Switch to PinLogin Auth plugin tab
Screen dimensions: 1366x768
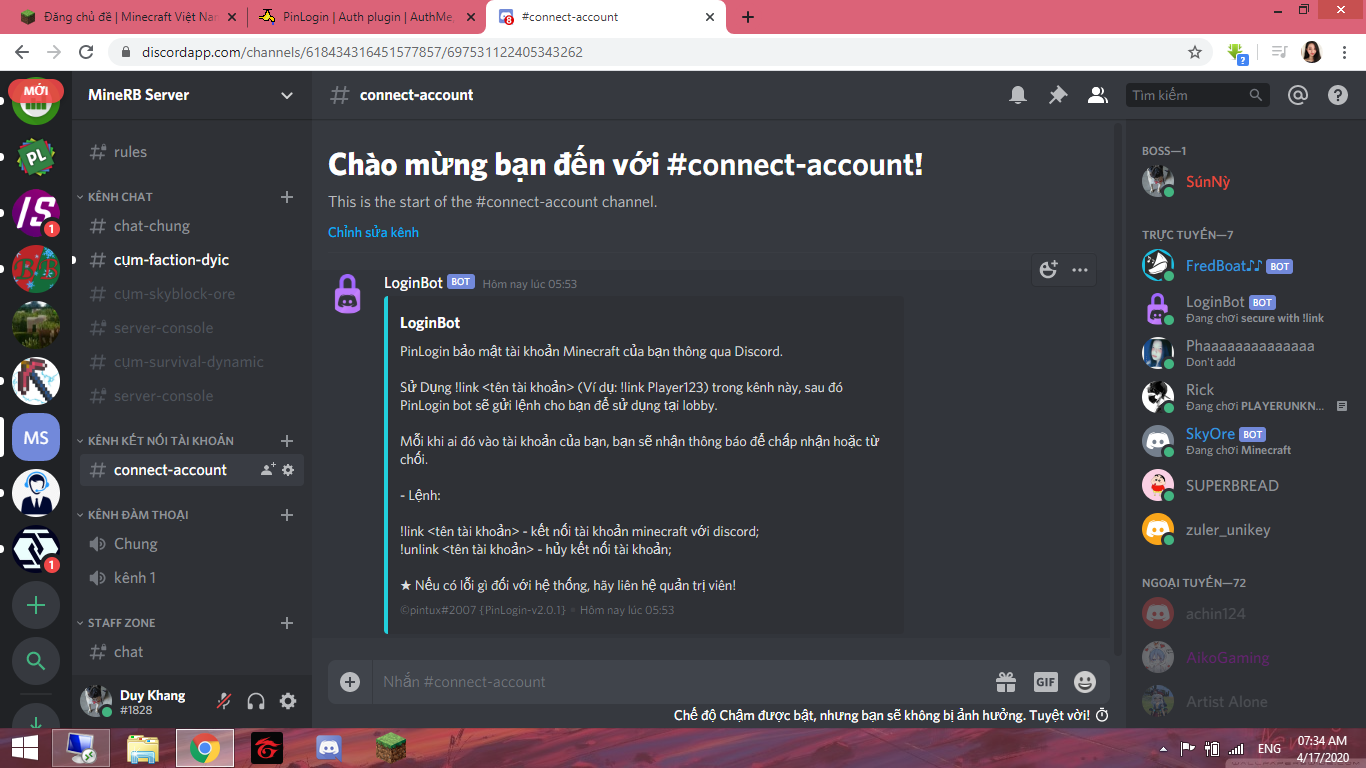point(366,17)
